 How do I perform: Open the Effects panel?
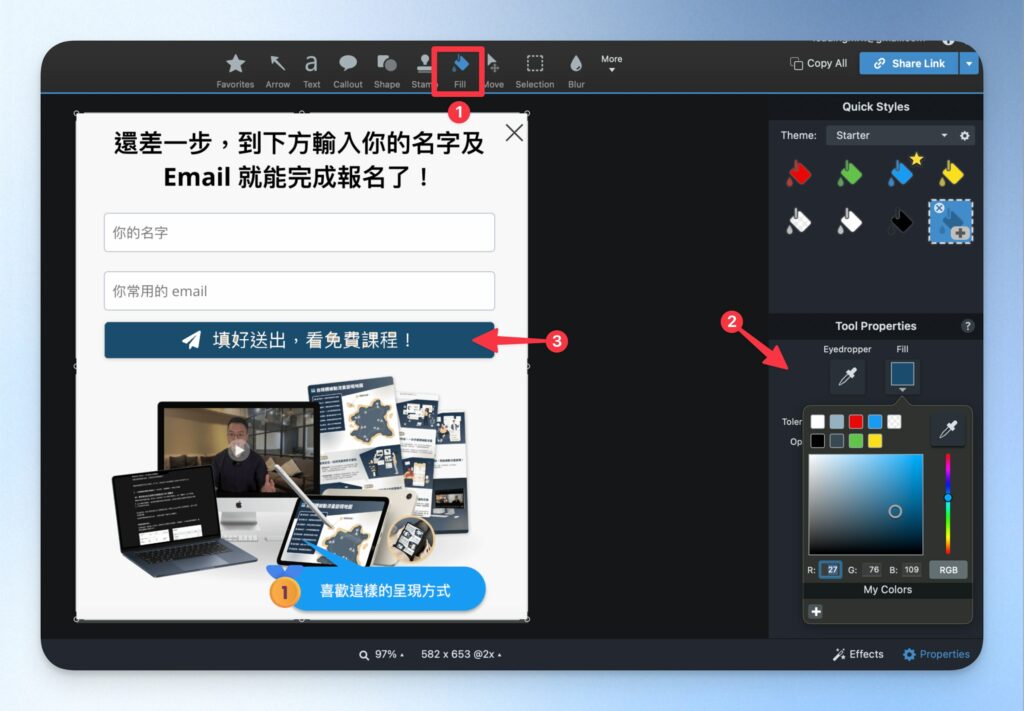pyautogui.click(x=858, y=654)
